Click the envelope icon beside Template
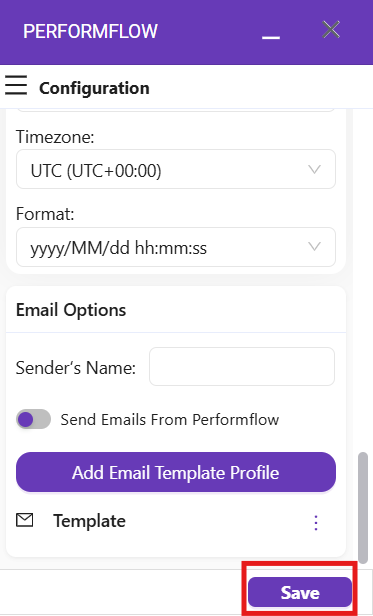Image resolution: width=373 pixels, height=616 pixels. tap(24, 520)
